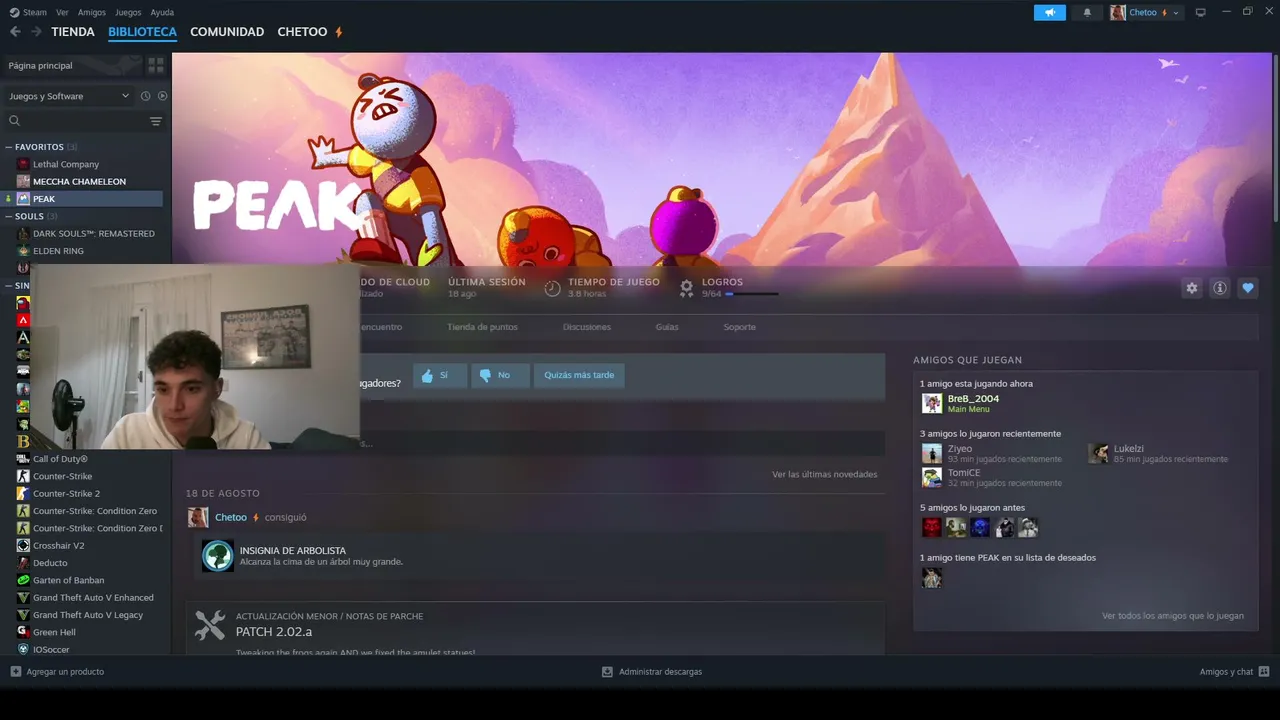The width and height of the screenshot is (1280, 720).
Task: Open the Ver menu
Action: pyautogui.click(x=63, y=13)
